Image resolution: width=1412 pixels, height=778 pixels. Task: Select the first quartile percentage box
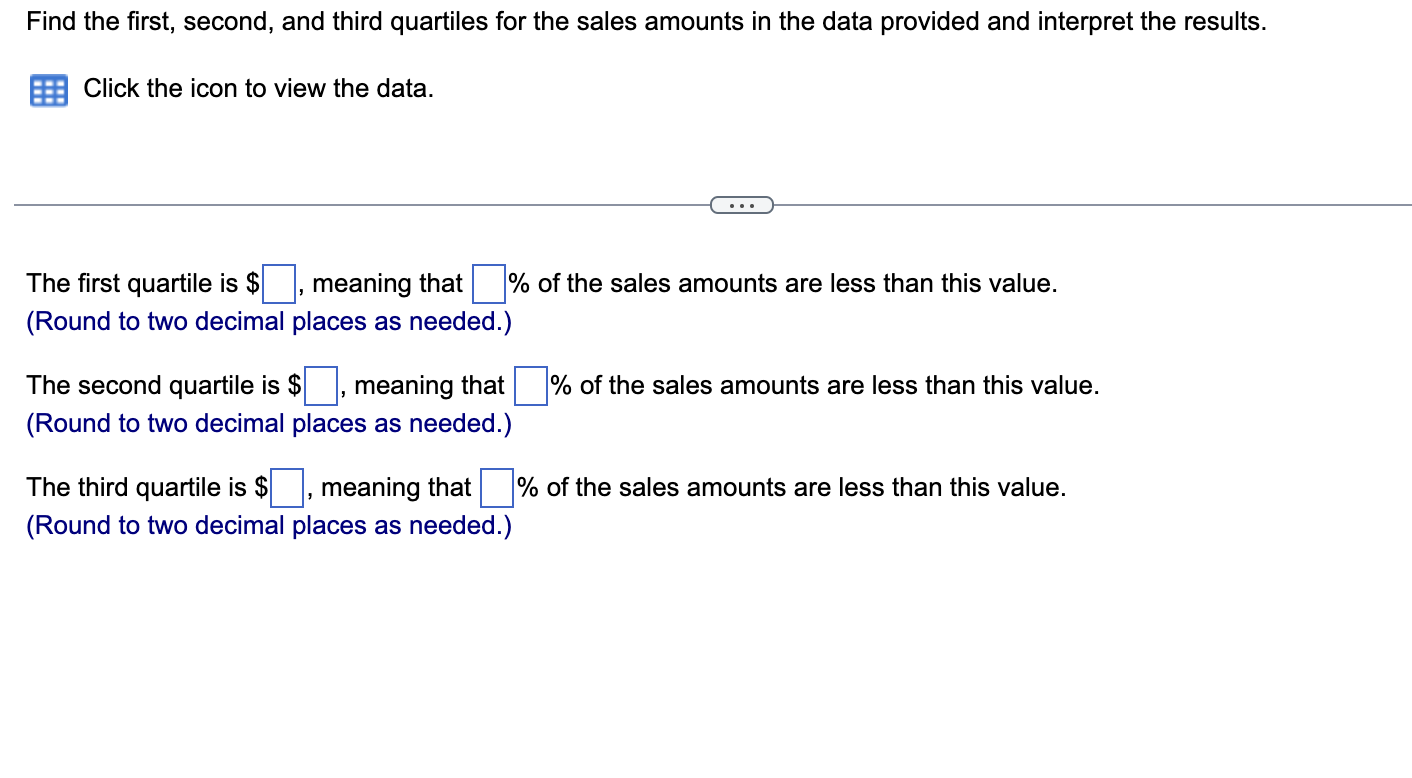pyautogui.click(x=487, y=282)
